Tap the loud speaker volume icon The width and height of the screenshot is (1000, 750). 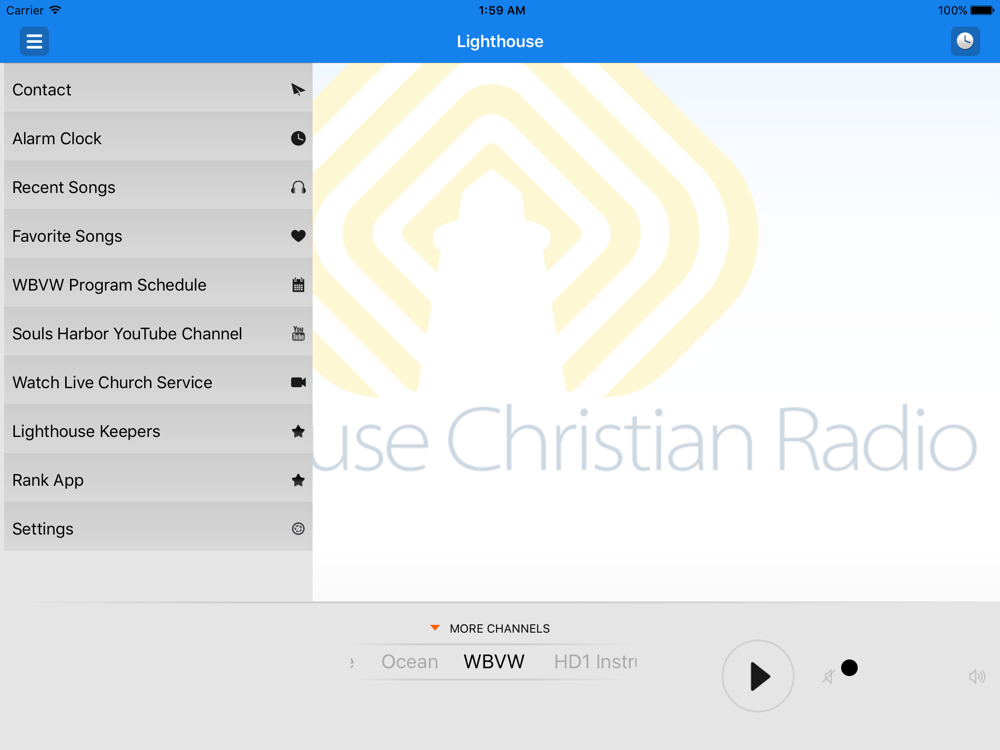[x=976, y=676]
